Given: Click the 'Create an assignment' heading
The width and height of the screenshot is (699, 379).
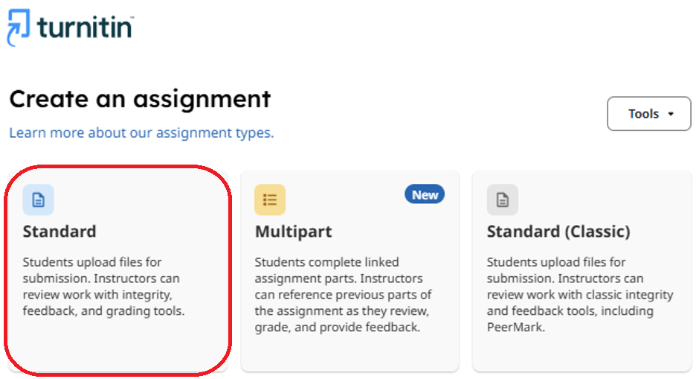Looking at the screenshot, I should [x=140, y=99].
